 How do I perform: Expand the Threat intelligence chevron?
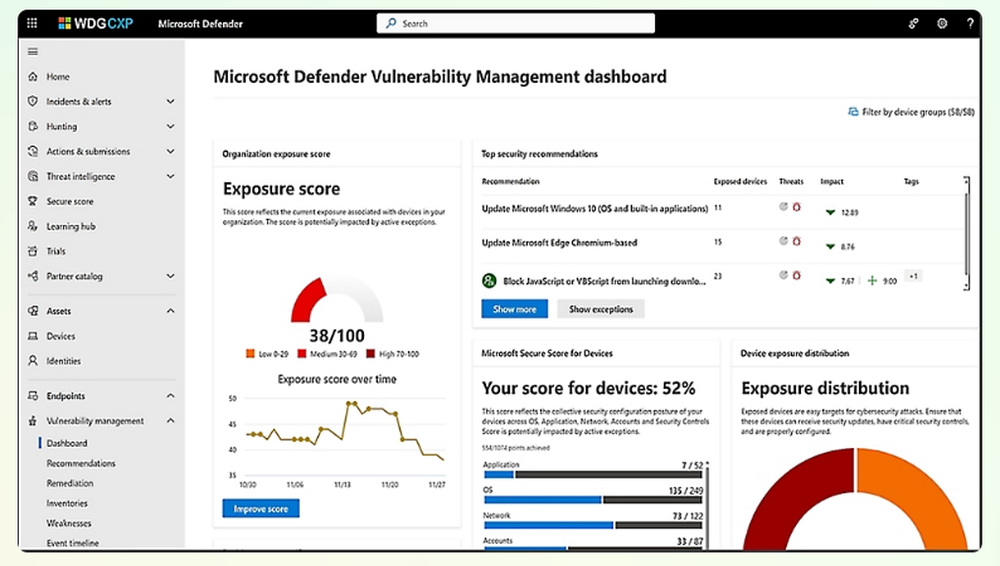pos(170,176)
